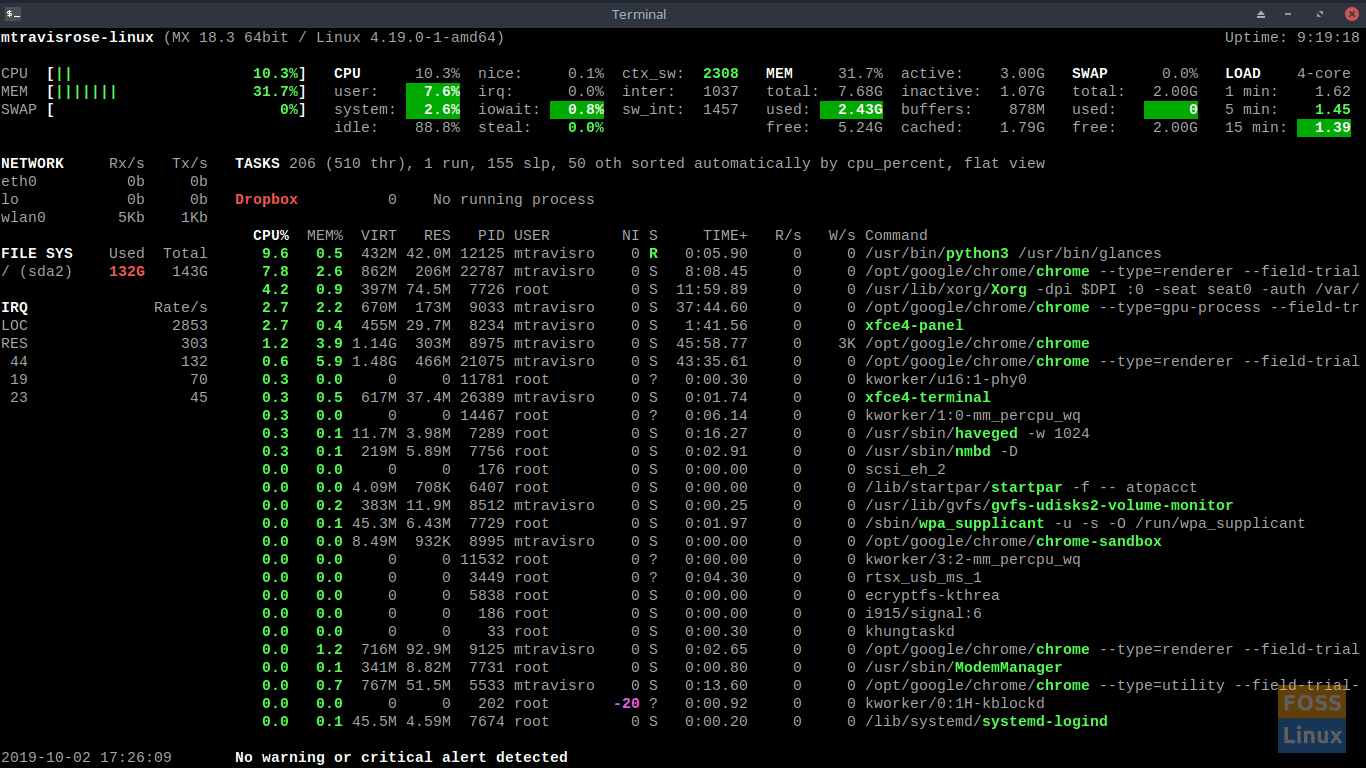The image size is (1366, 768).
Task: Select the haveged -w 1024 command
Action: tap(977, 434)
